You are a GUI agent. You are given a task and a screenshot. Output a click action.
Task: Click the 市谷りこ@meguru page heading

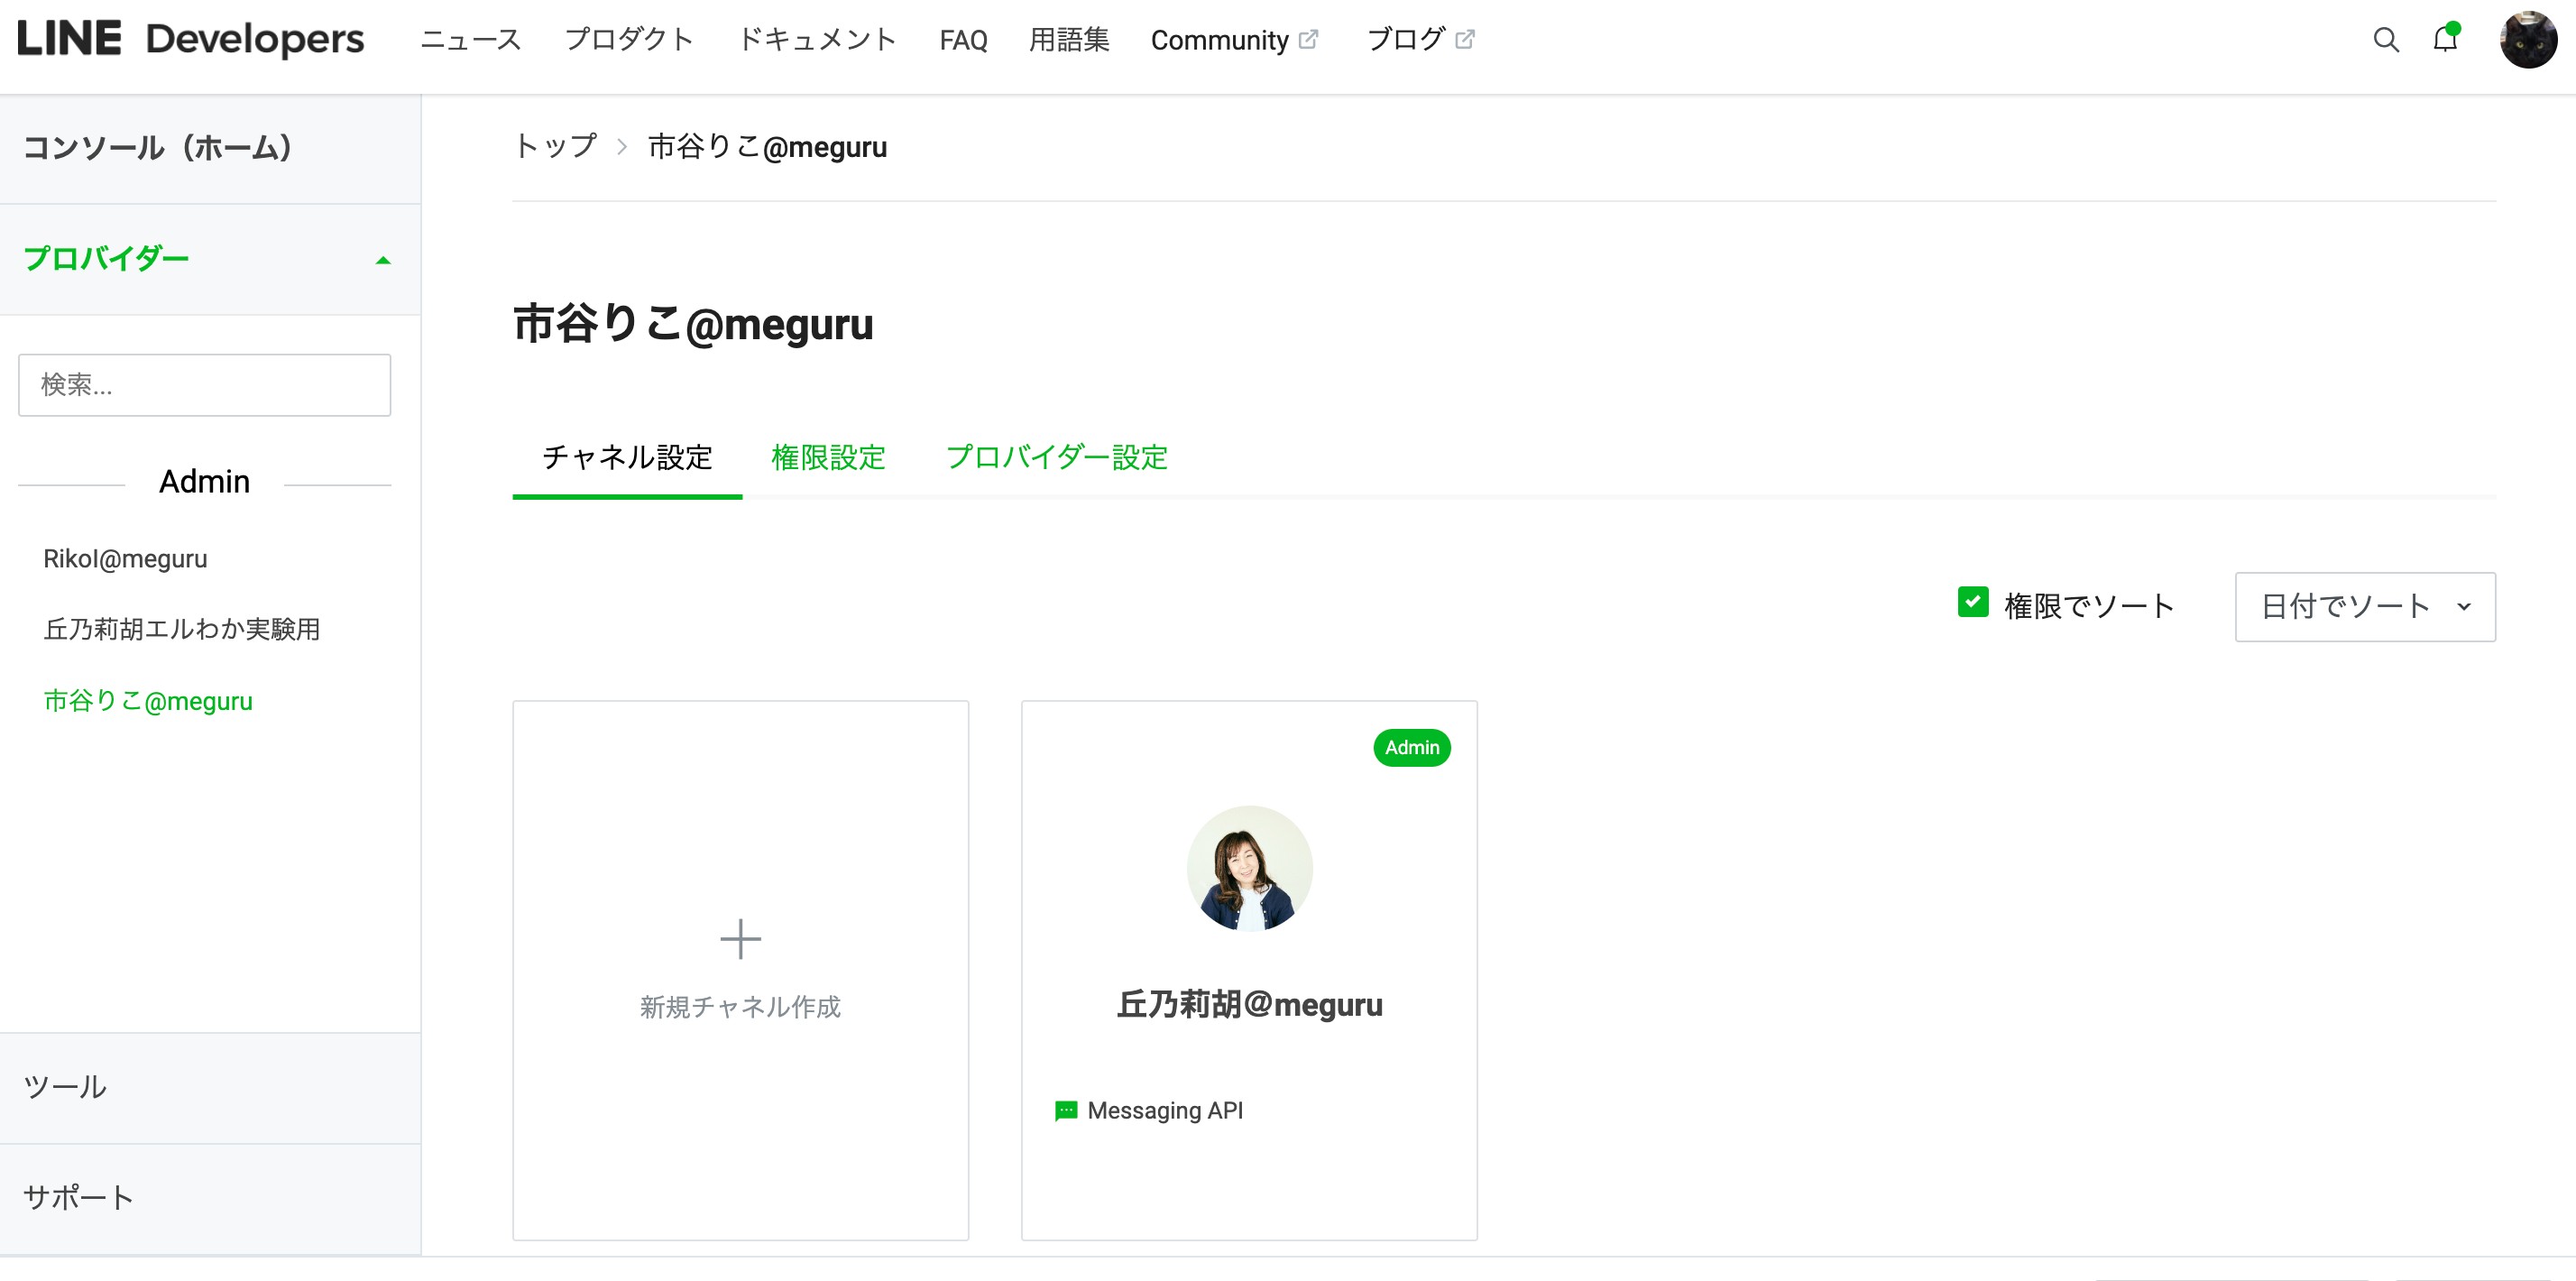tap(693, 324)
